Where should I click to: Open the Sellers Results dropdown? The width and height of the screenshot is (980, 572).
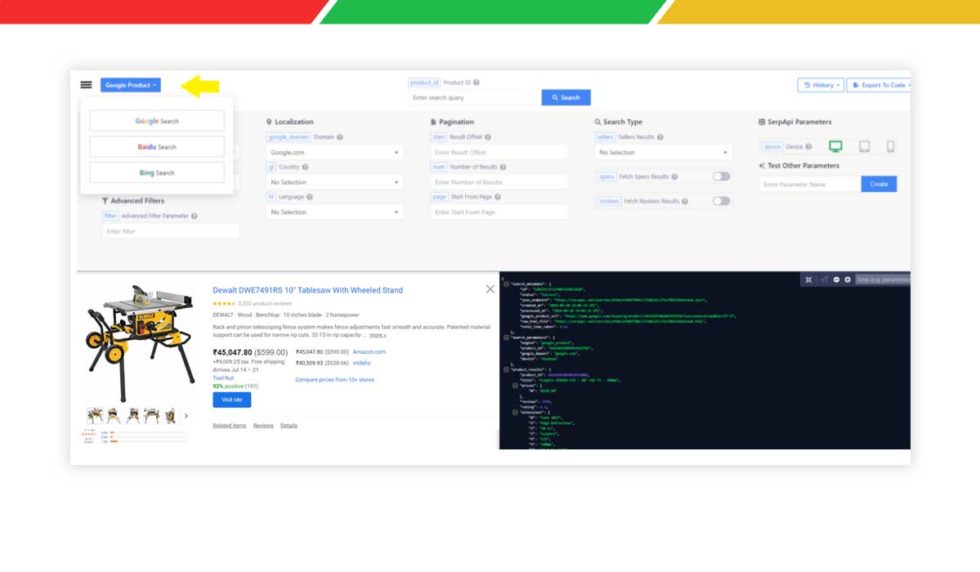tap(663, 153)
